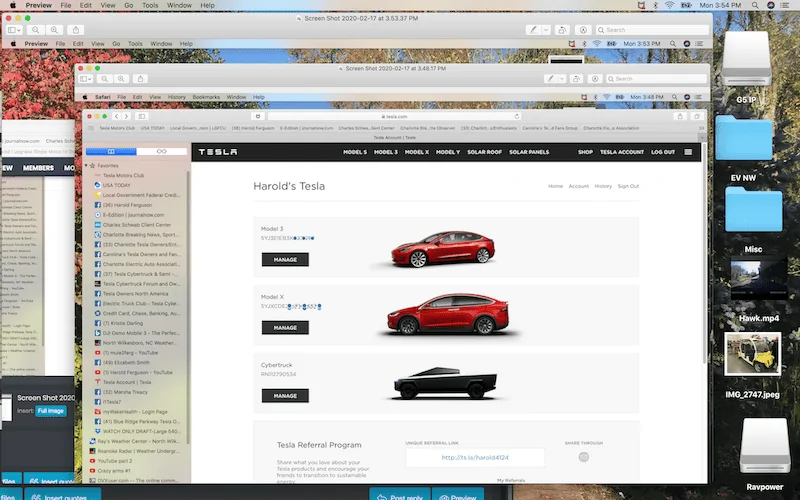The height and width of the screenshot is (500, 800).
Task: Click Search field in 3.53.37 PM Preview window
Action: click(652, 30)
